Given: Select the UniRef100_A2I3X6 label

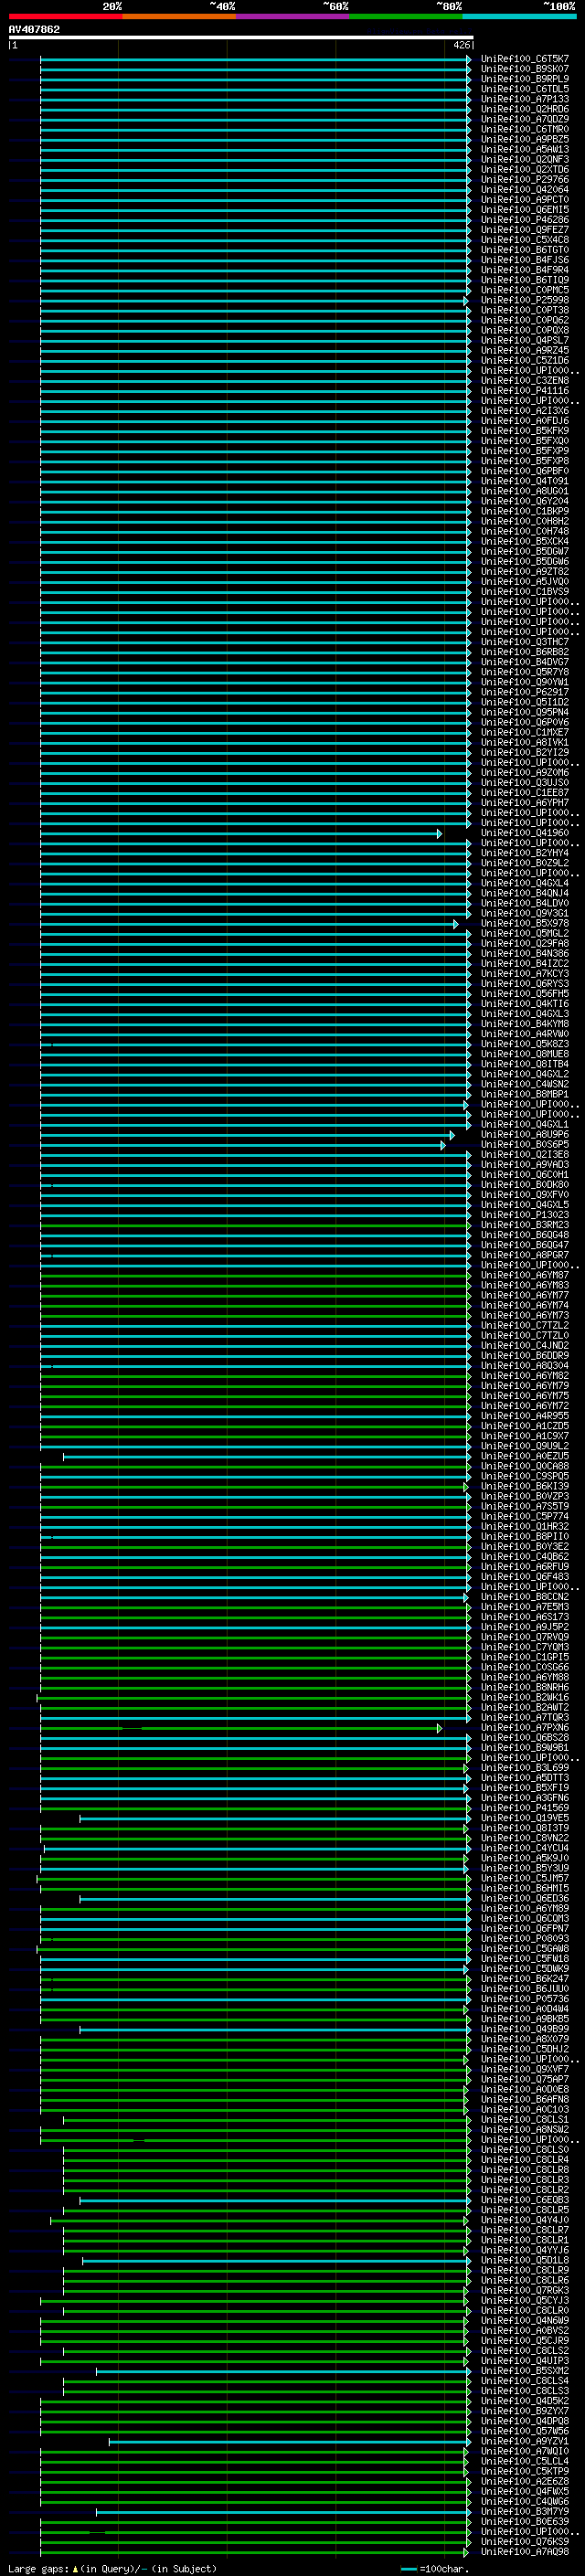Looking at the screenshot, I should (x=525, y=411).
